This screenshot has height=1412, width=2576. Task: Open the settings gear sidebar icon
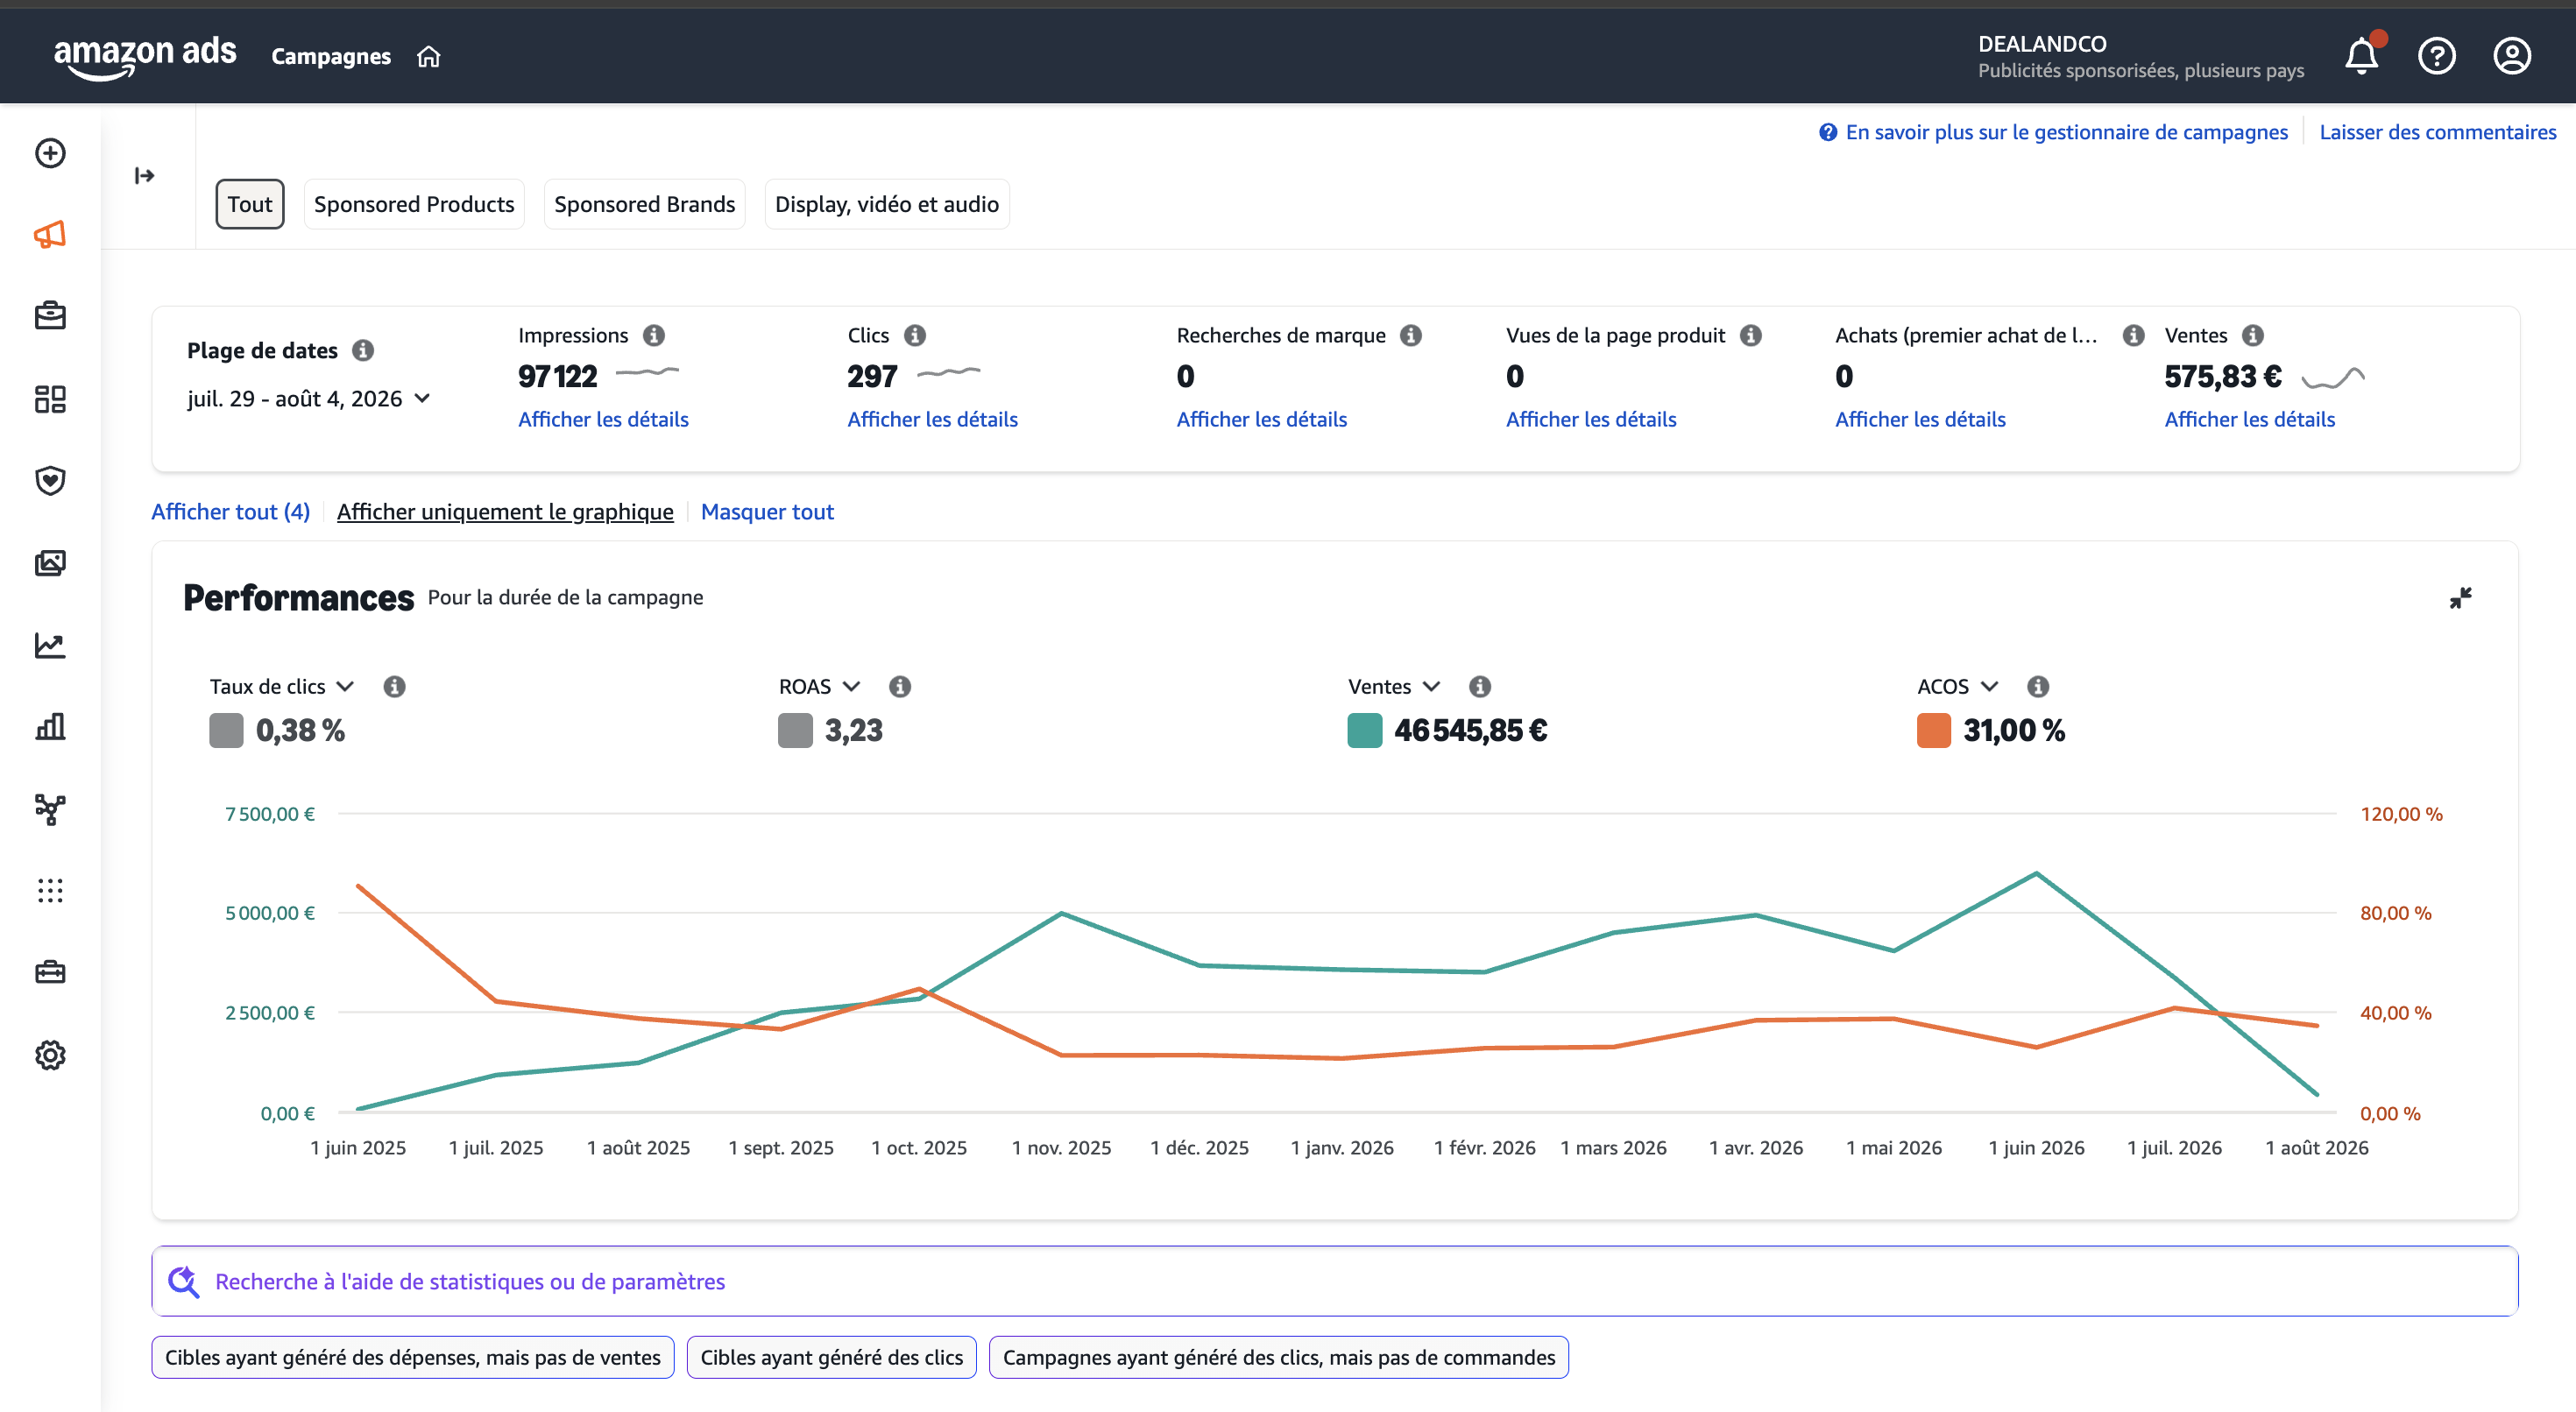coord(50,1055)
